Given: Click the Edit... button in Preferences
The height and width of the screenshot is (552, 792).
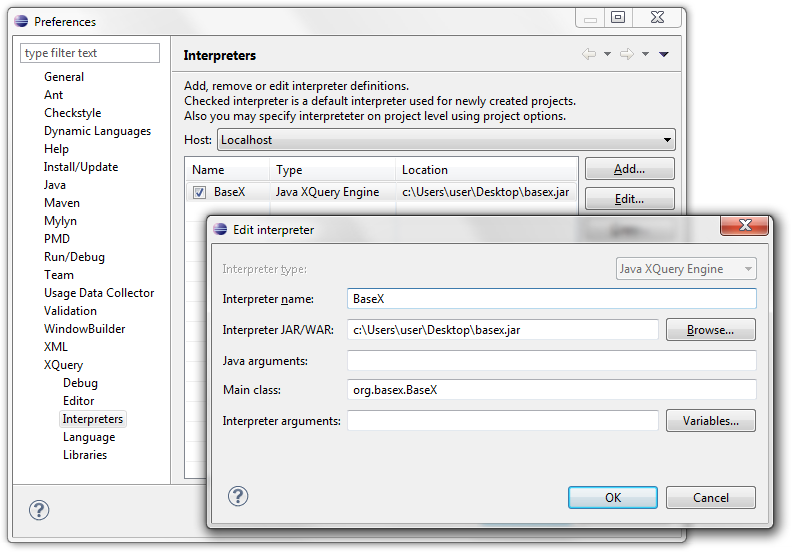Looking at the screenshot, I should [x=629, y=198].
